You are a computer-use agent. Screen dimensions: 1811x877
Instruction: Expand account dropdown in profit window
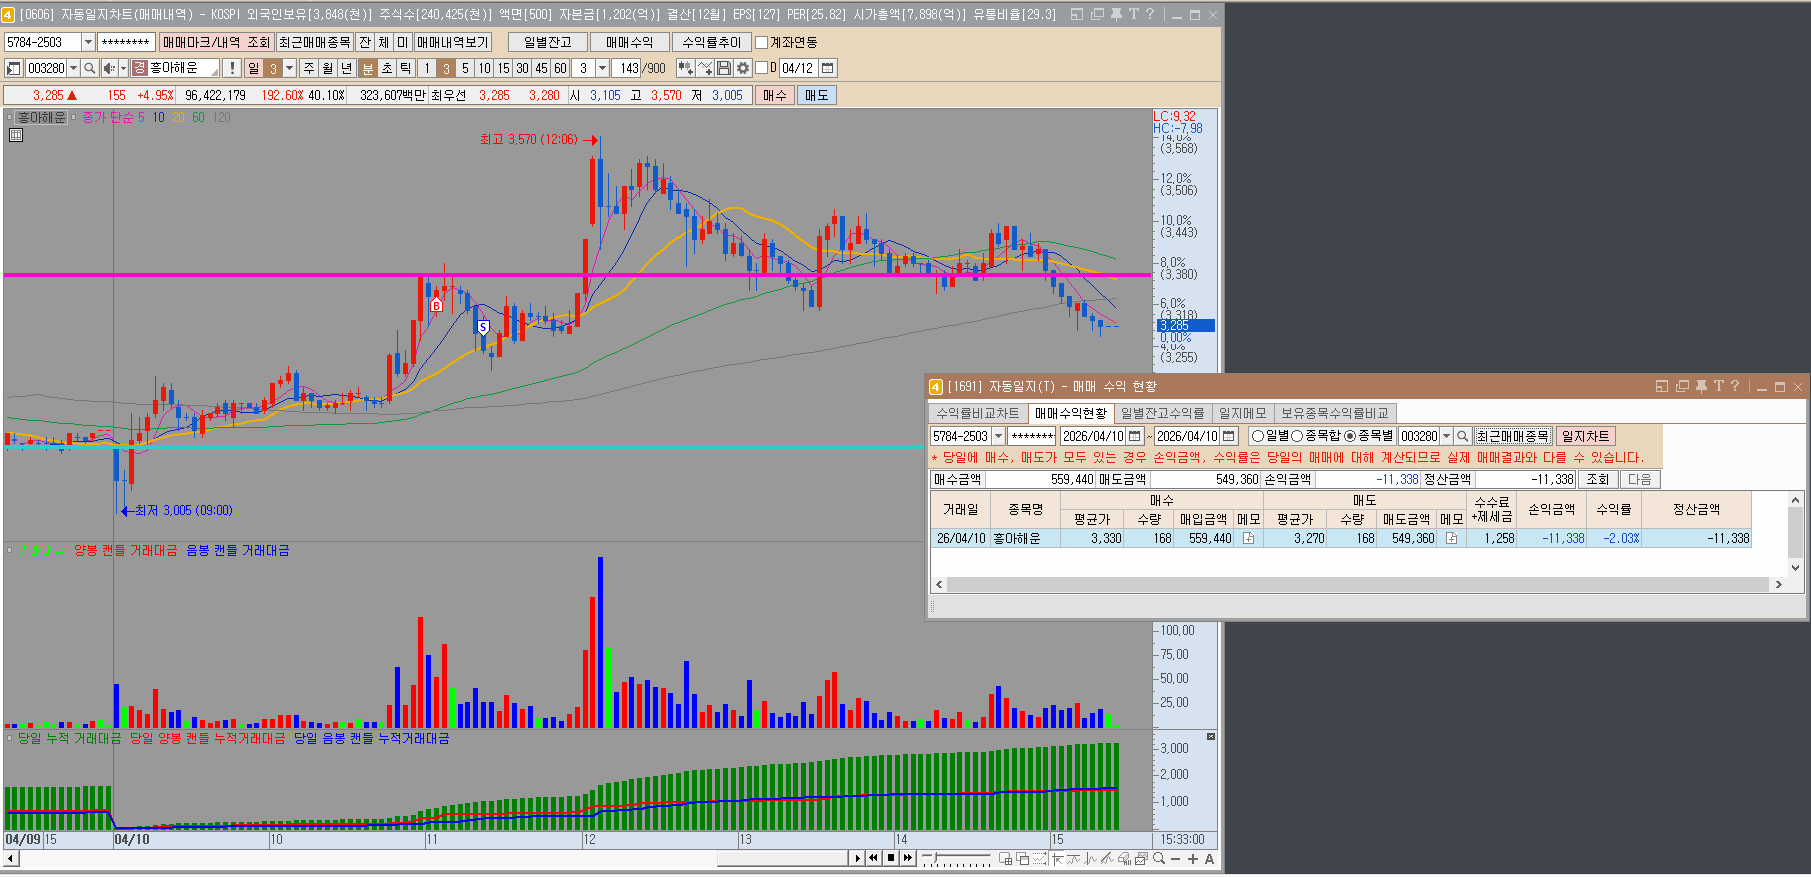click(x=998, y=436)
